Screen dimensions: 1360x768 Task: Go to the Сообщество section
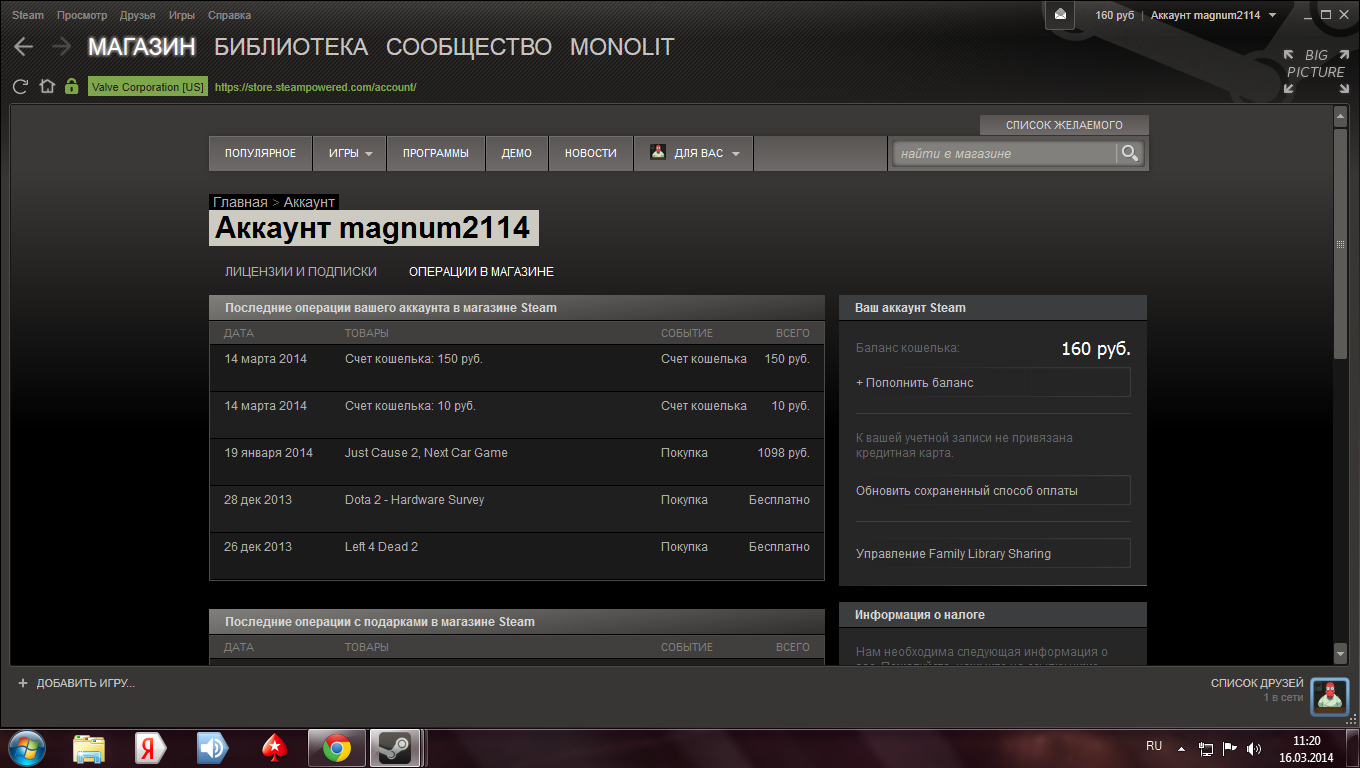coord(469,47)
